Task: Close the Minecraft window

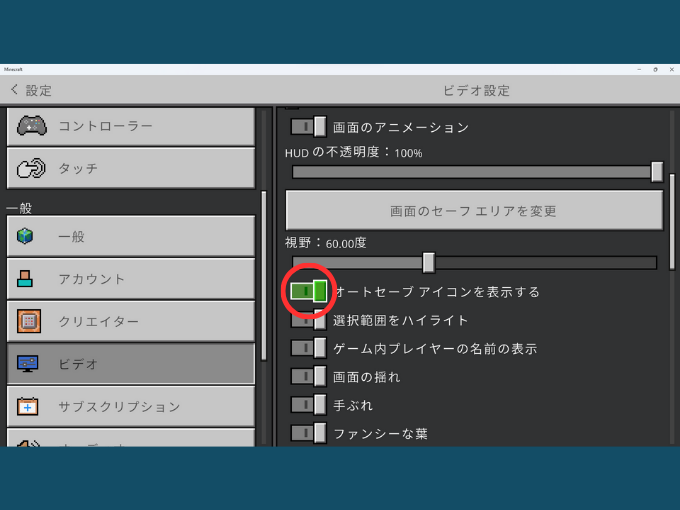Action: pos(671,69)
